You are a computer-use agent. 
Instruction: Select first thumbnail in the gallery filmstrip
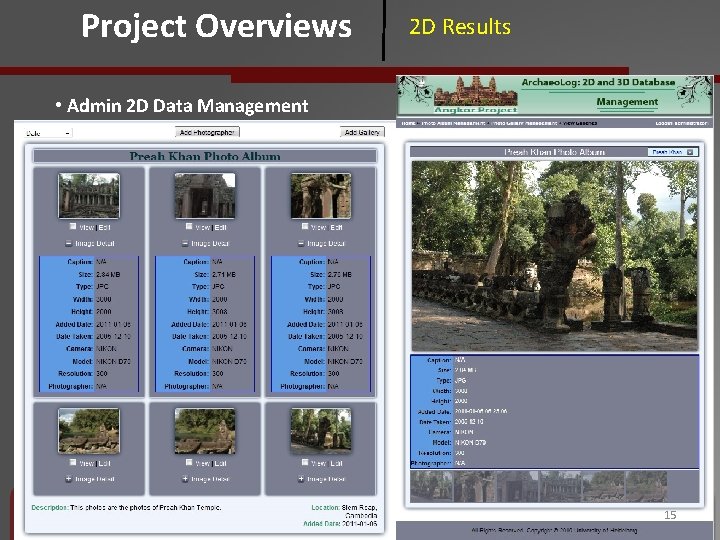click(431, 487)
